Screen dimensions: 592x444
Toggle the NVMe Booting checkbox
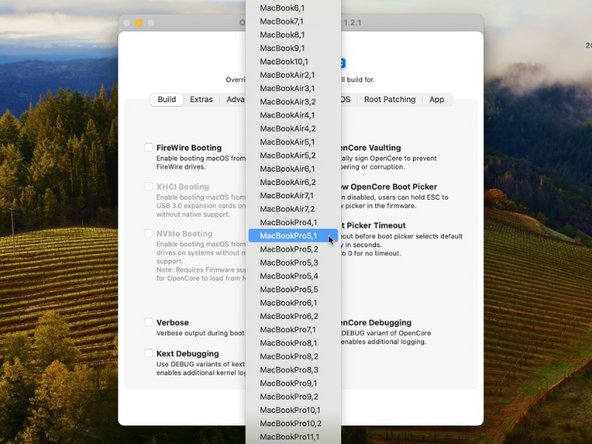tap(149, 233)
